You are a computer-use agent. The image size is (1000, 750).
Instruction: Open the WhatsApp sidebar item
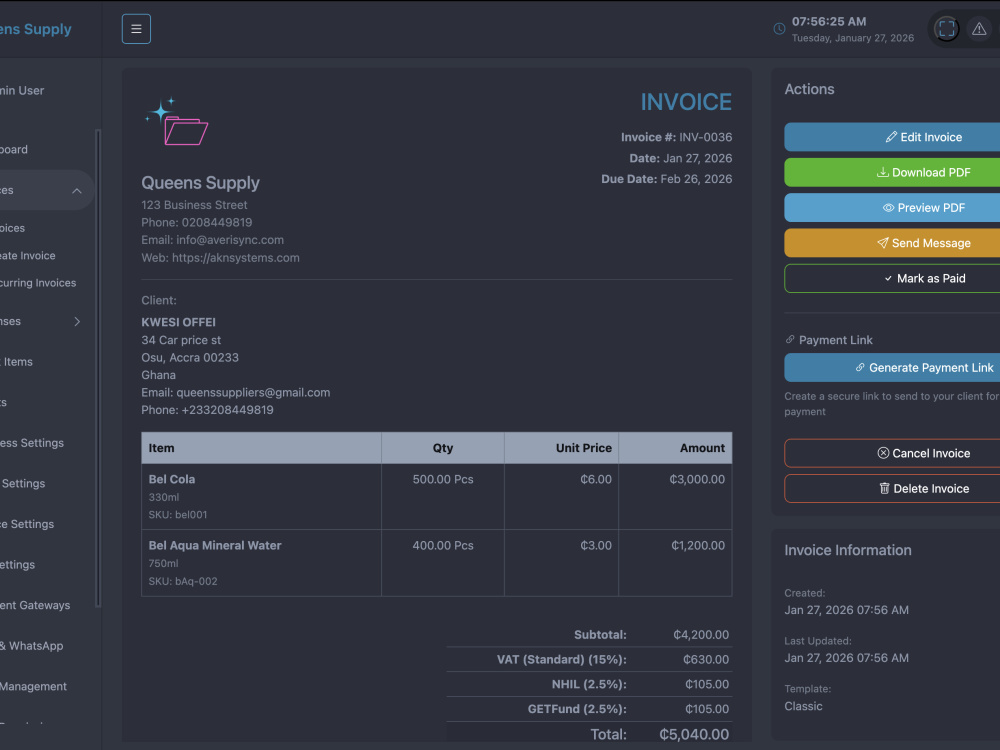(x=32, y=646)
